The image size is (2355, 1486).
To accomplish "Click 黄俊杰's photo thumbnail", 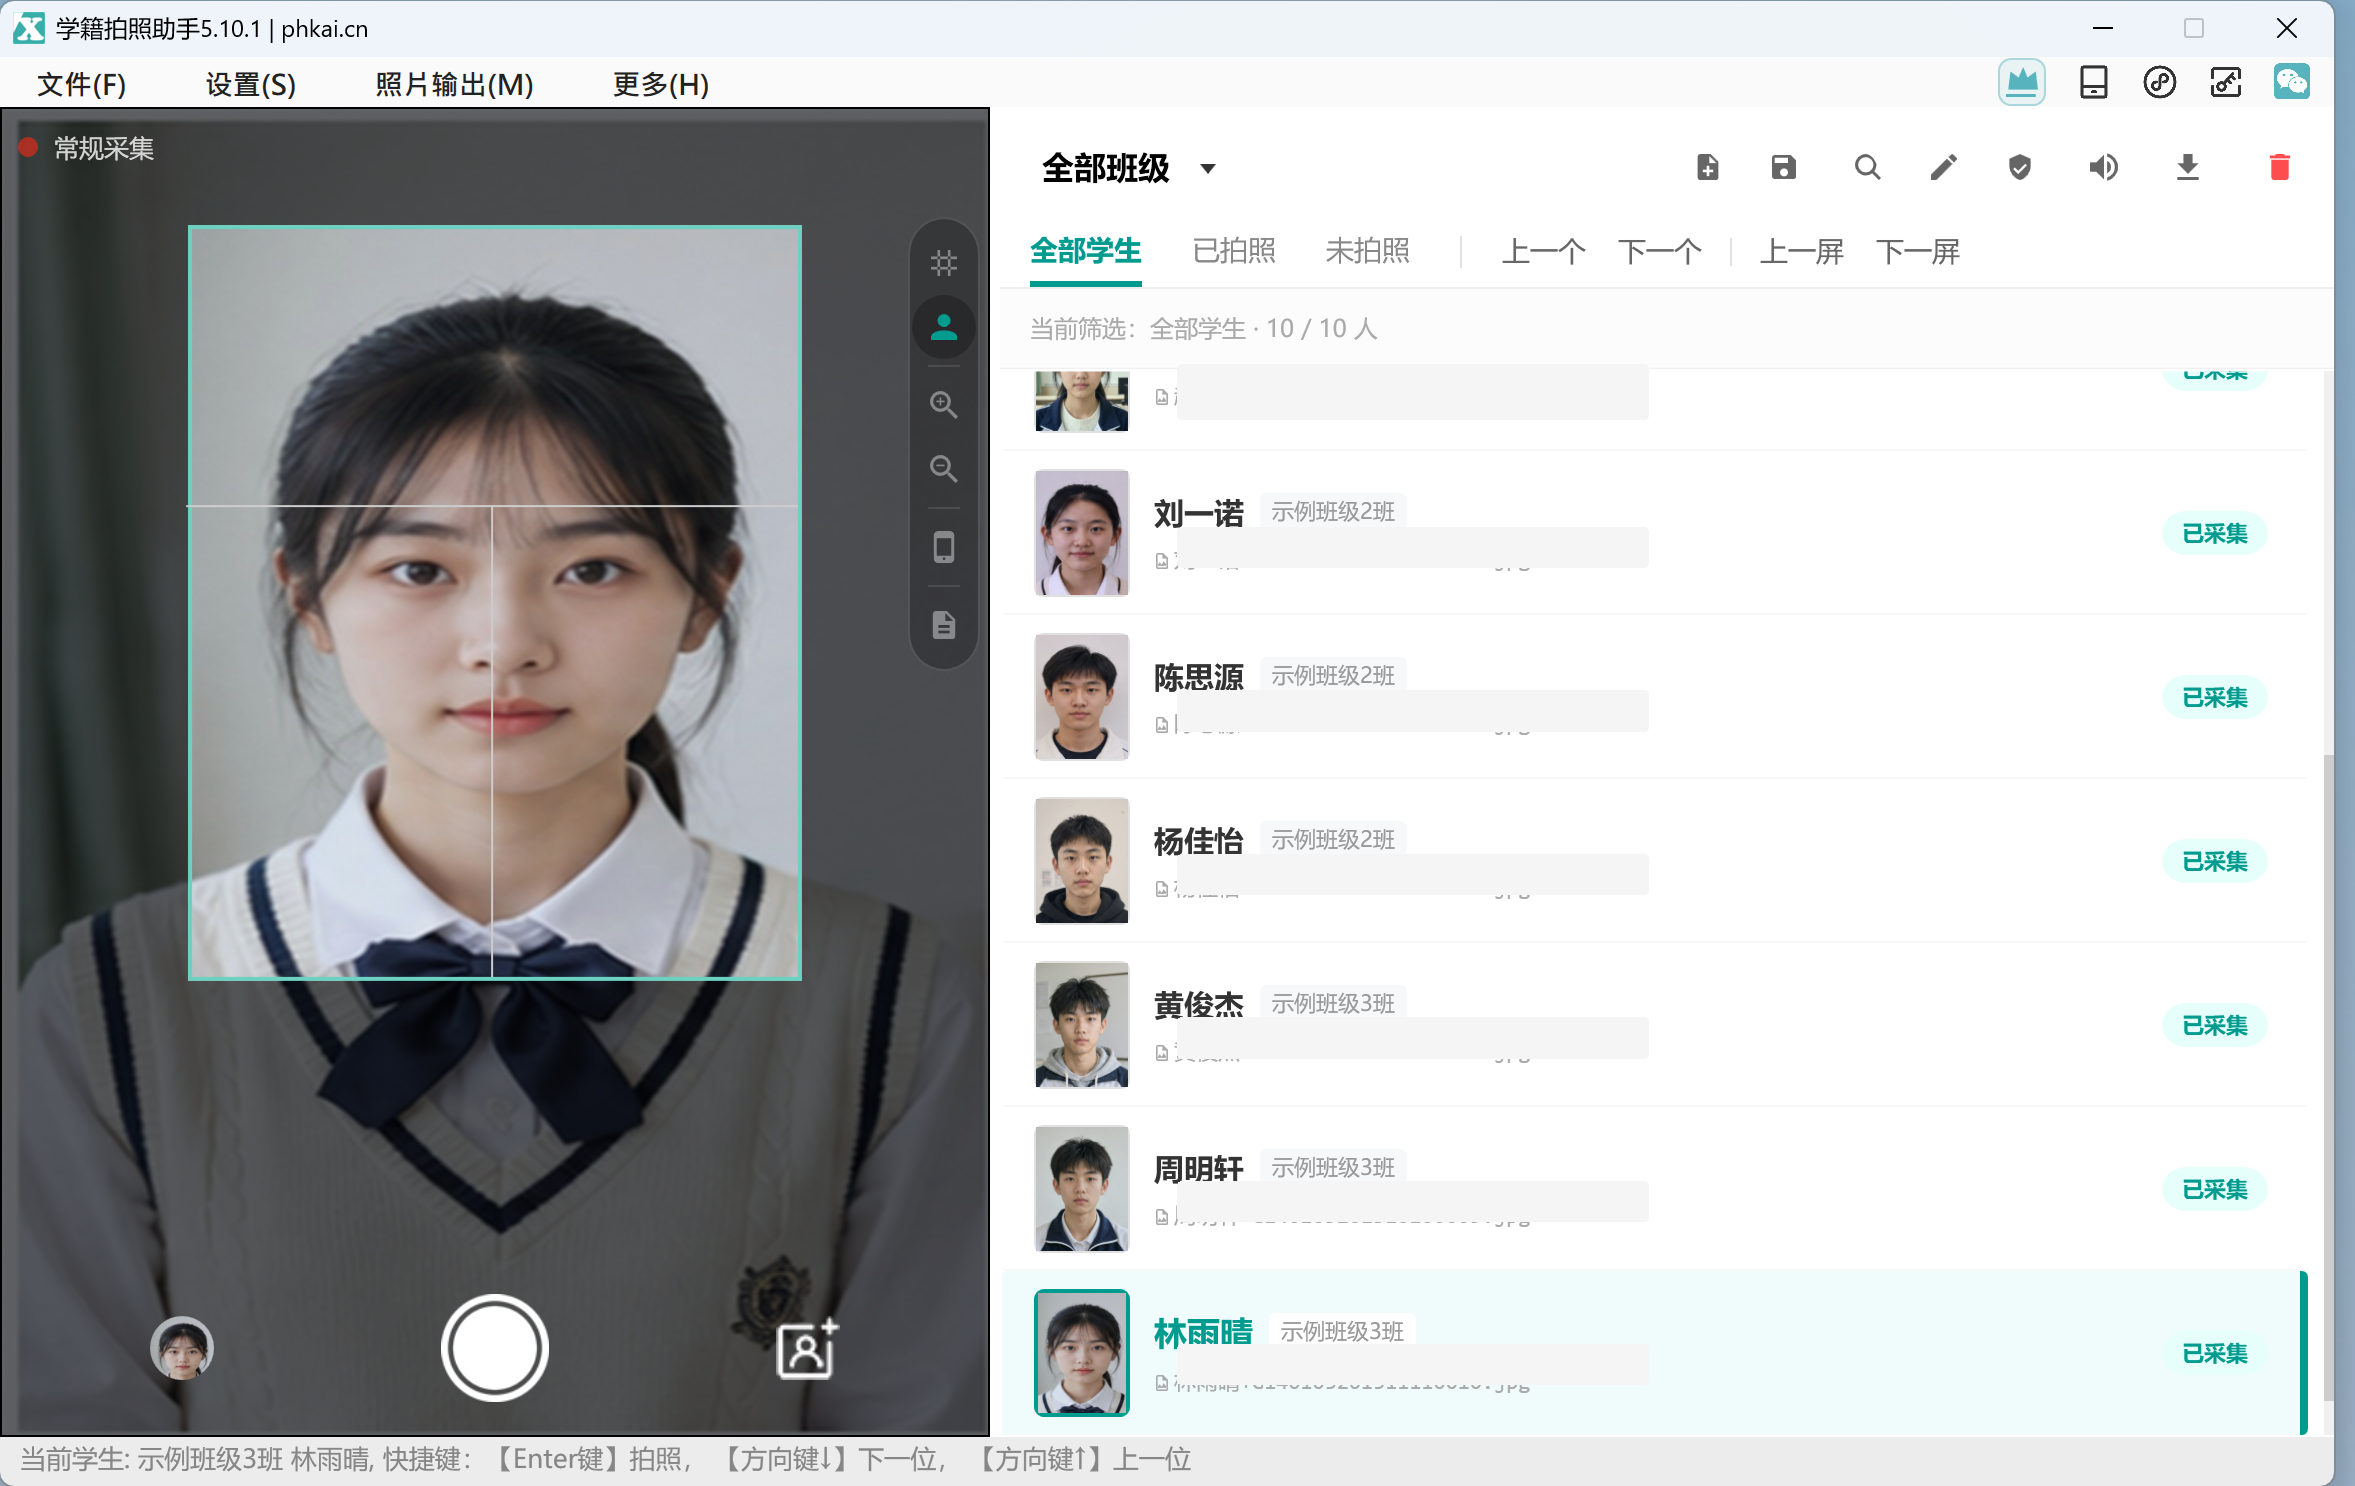I will [1081, 1025].
